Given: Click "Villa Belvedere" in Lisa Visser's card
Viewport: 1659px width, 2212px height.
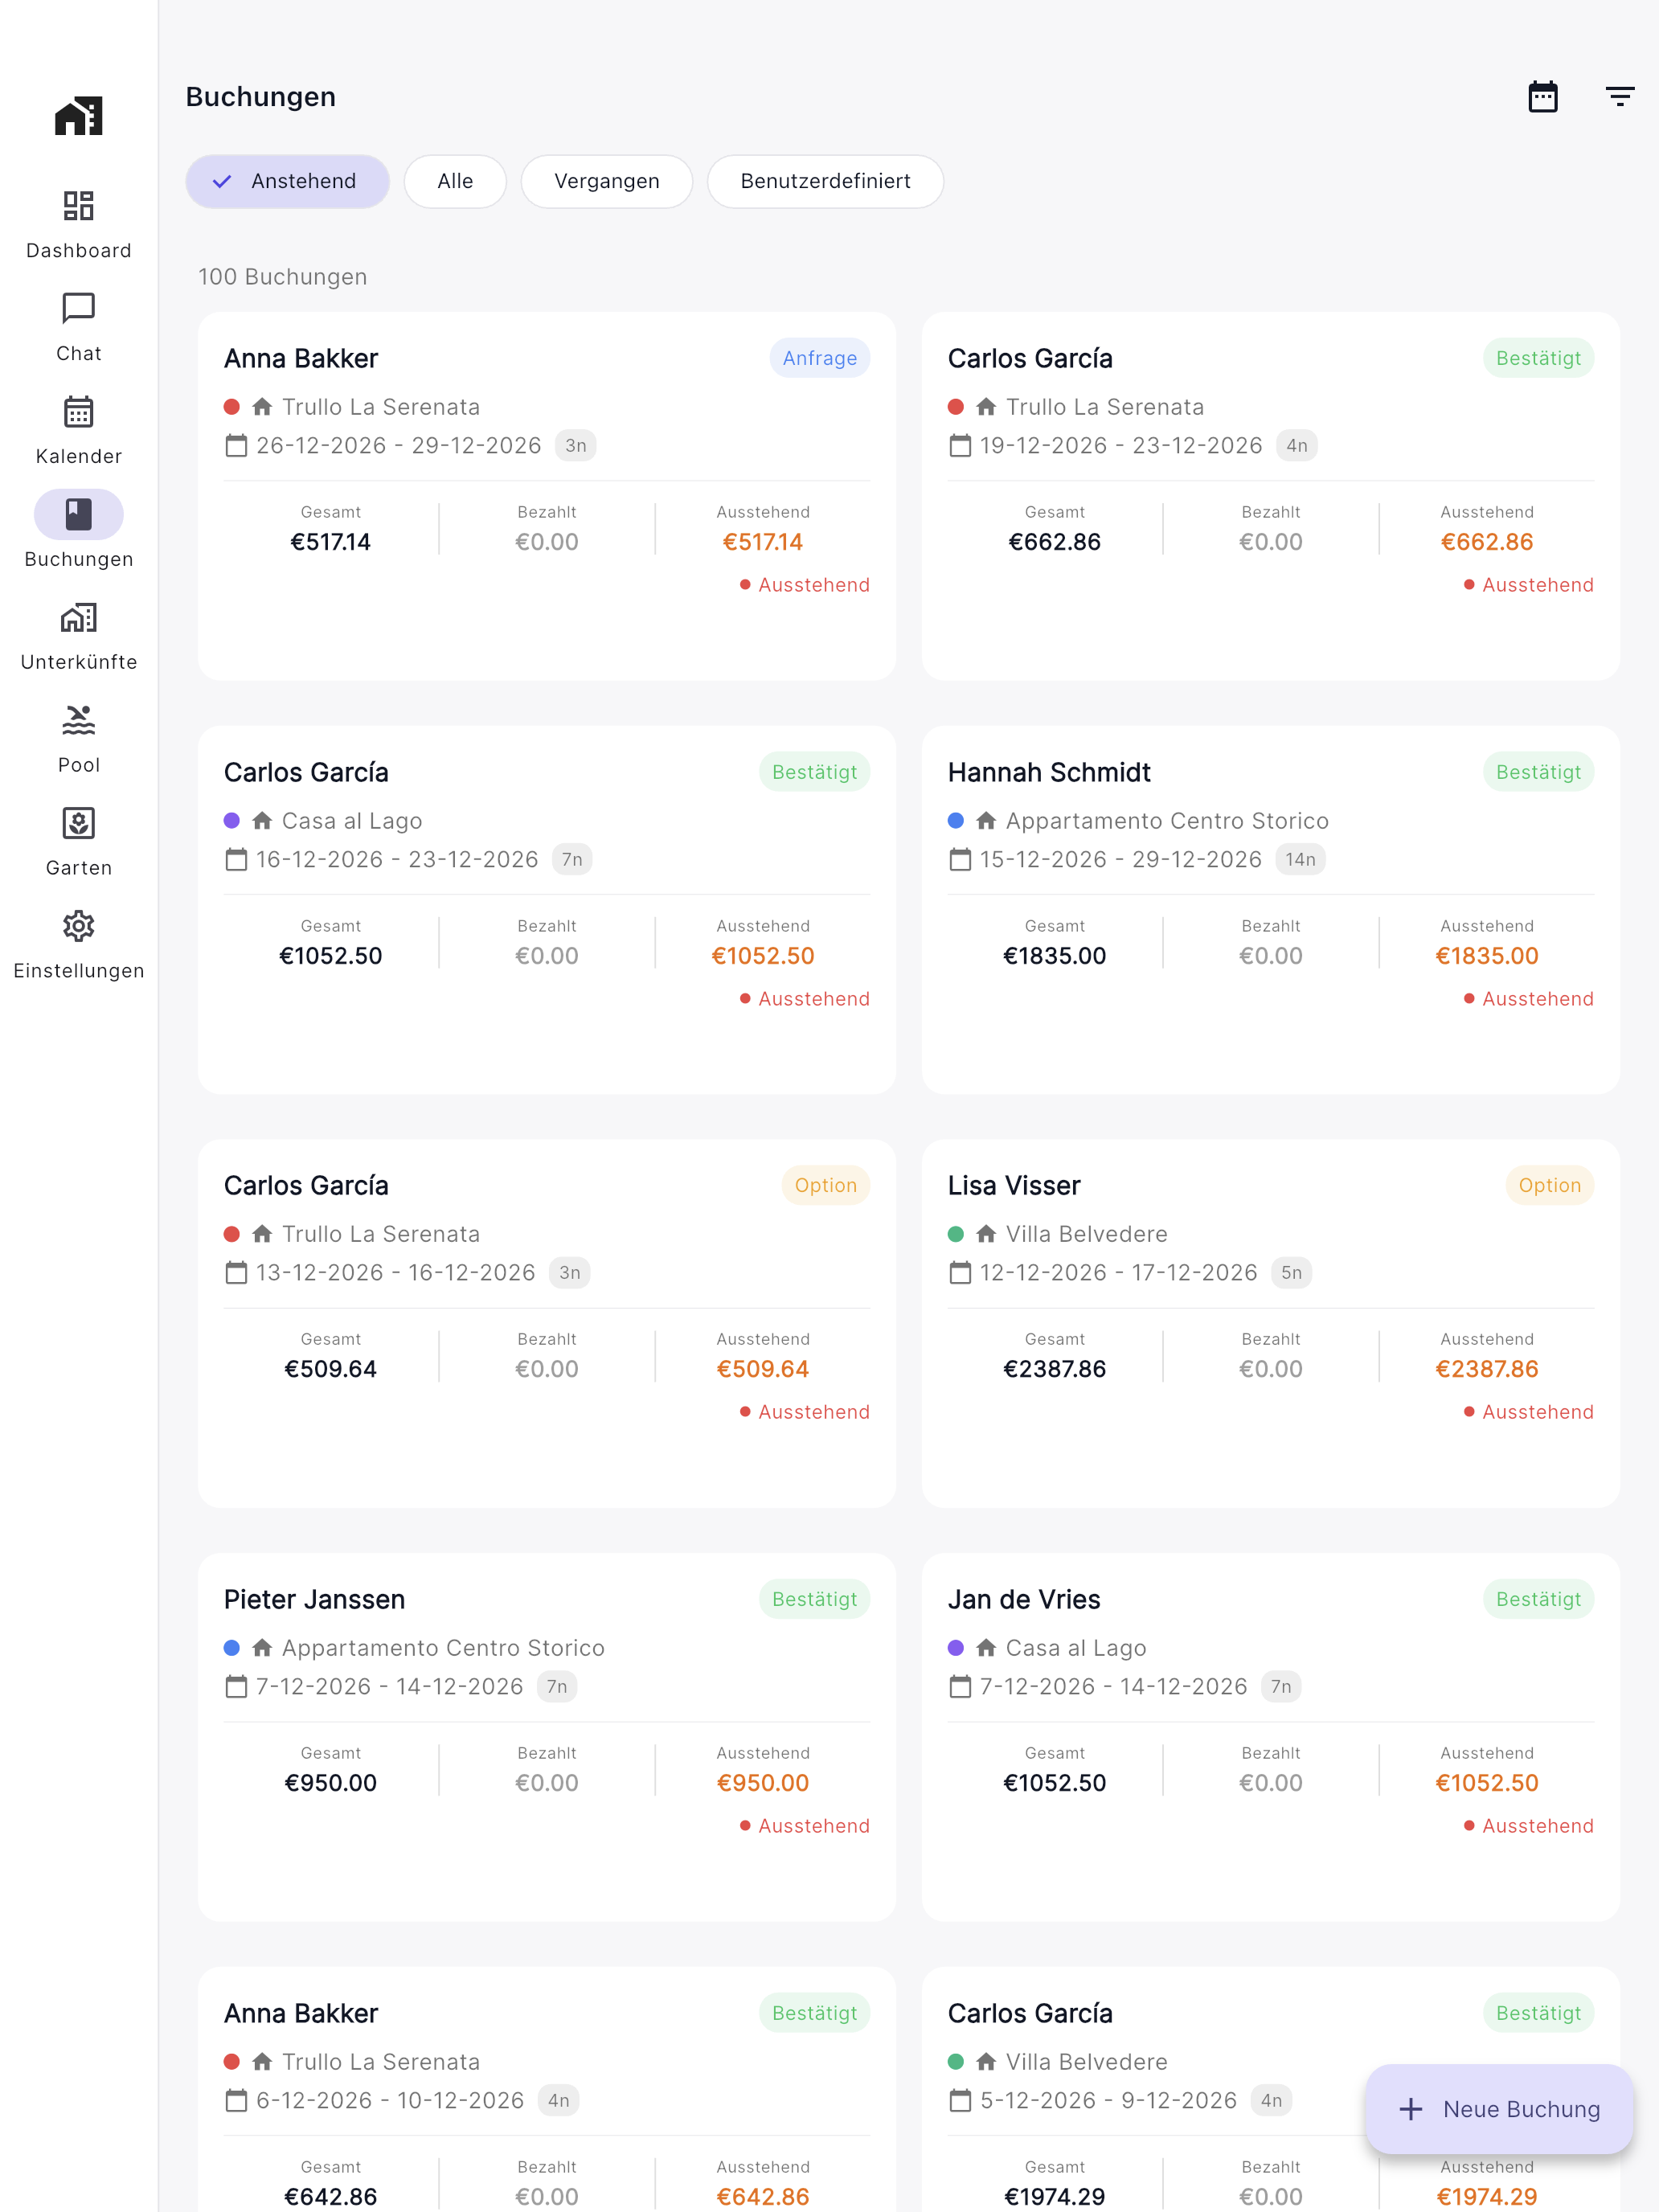Looking at the screenshot, I should click(1087, 1234).
